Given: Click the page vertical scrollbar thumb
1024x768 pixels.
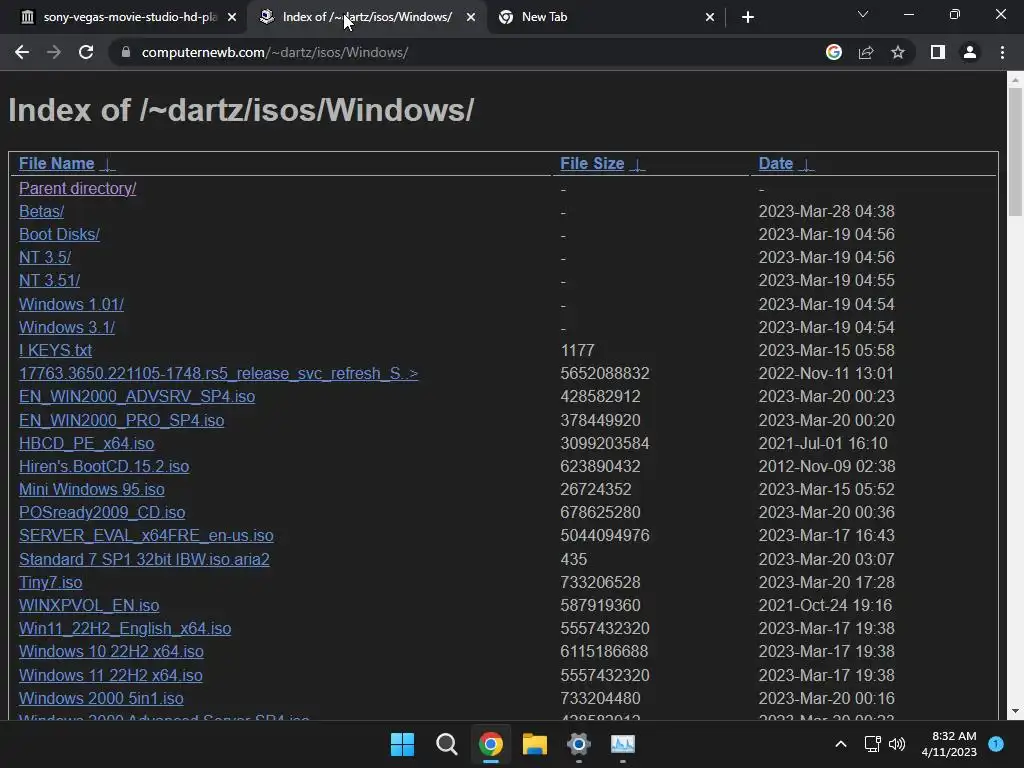Looking at the screenshot, I should 1015,152.
